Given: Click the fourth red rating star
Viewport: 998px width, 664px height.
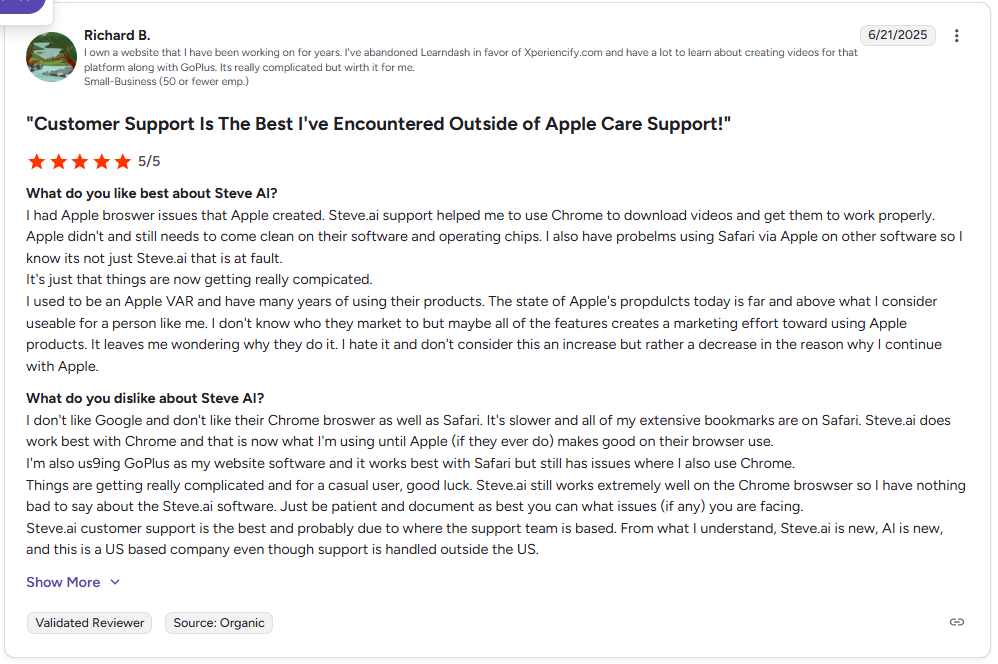Looking at the screenshot, I should (102, 161).
